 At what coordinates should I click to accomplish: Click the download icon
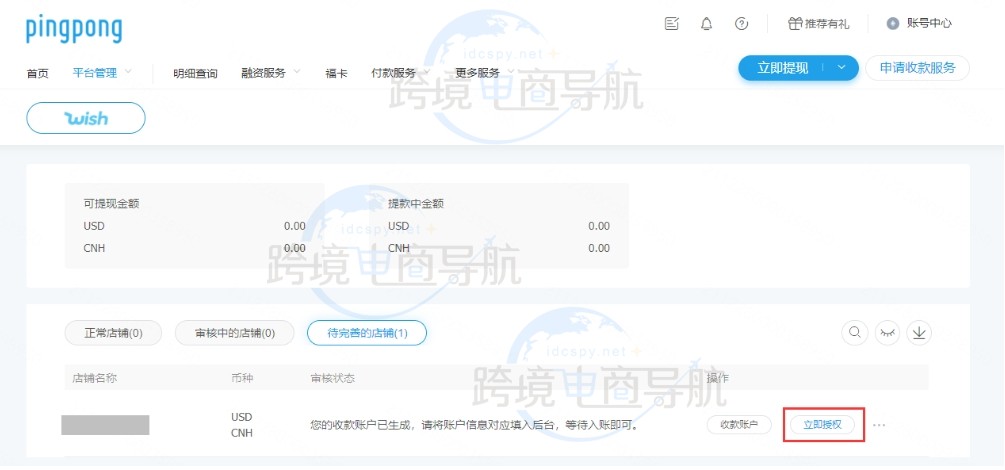[919, 333]
